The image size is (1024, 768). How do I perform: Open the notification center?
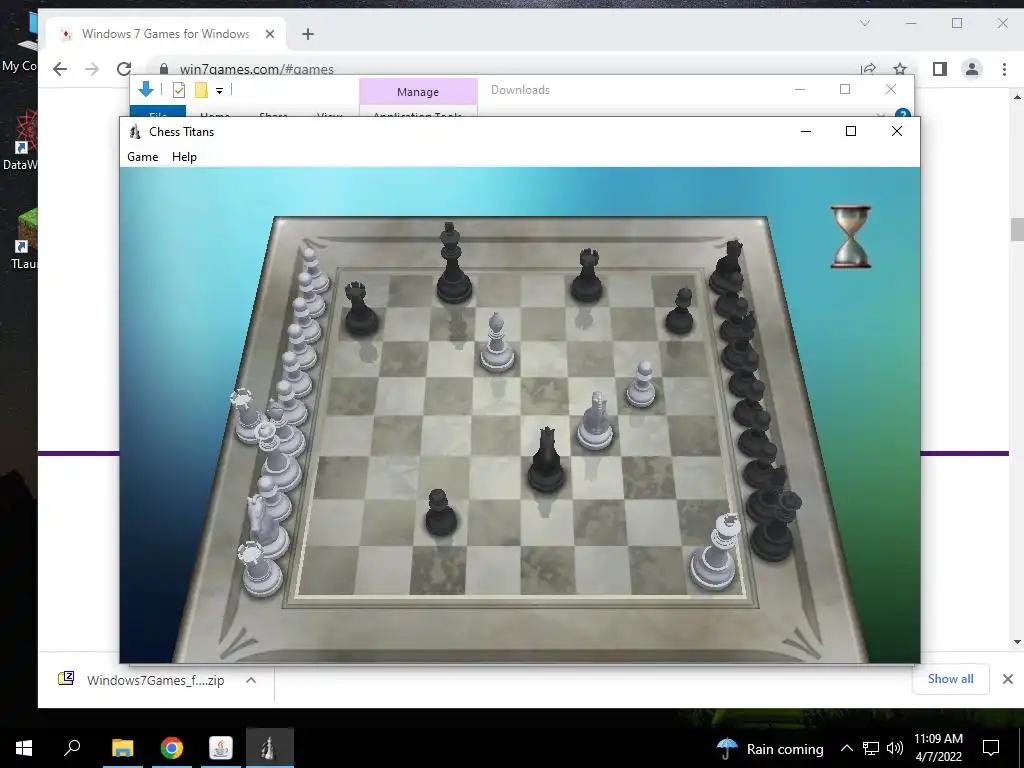coord(991,748)
